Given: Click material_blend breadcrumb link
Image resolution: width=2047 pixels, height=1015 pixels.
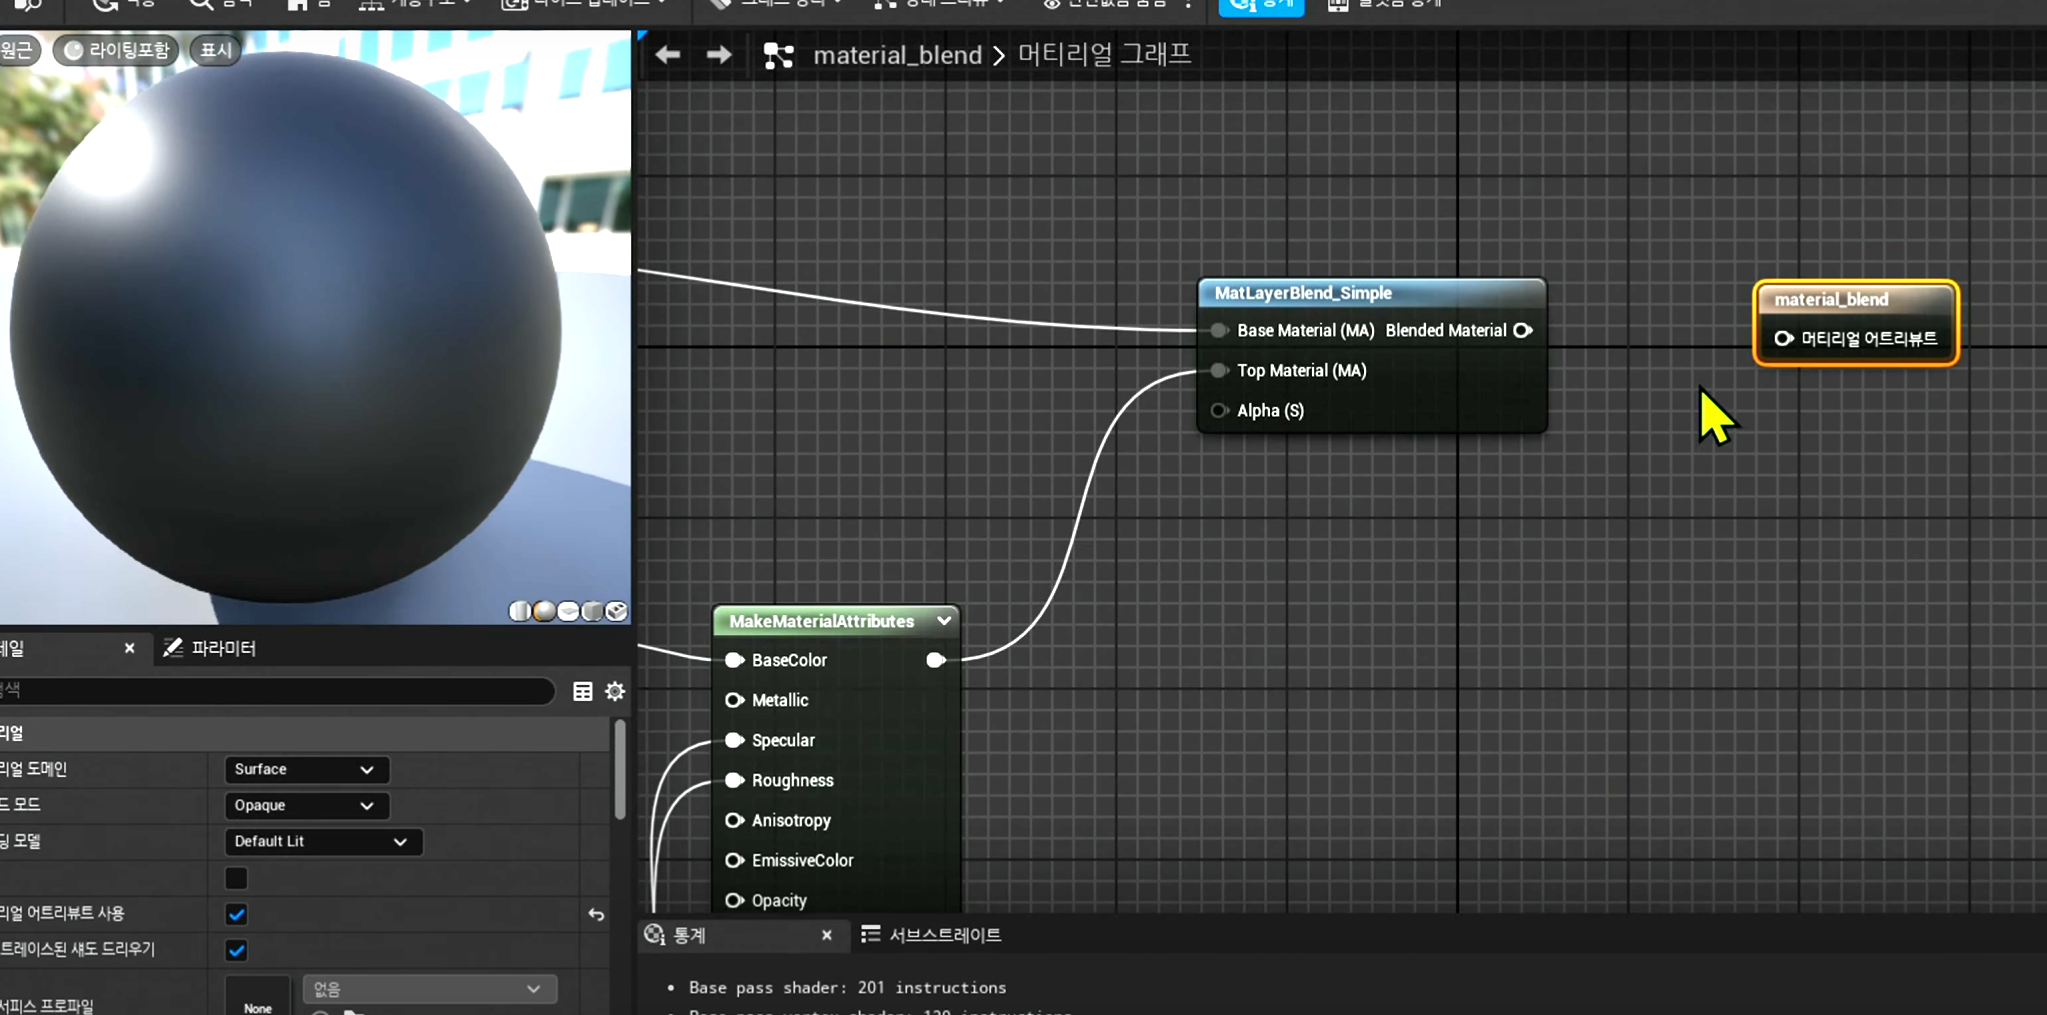Looking at the screenshot, I should (898, 55).
